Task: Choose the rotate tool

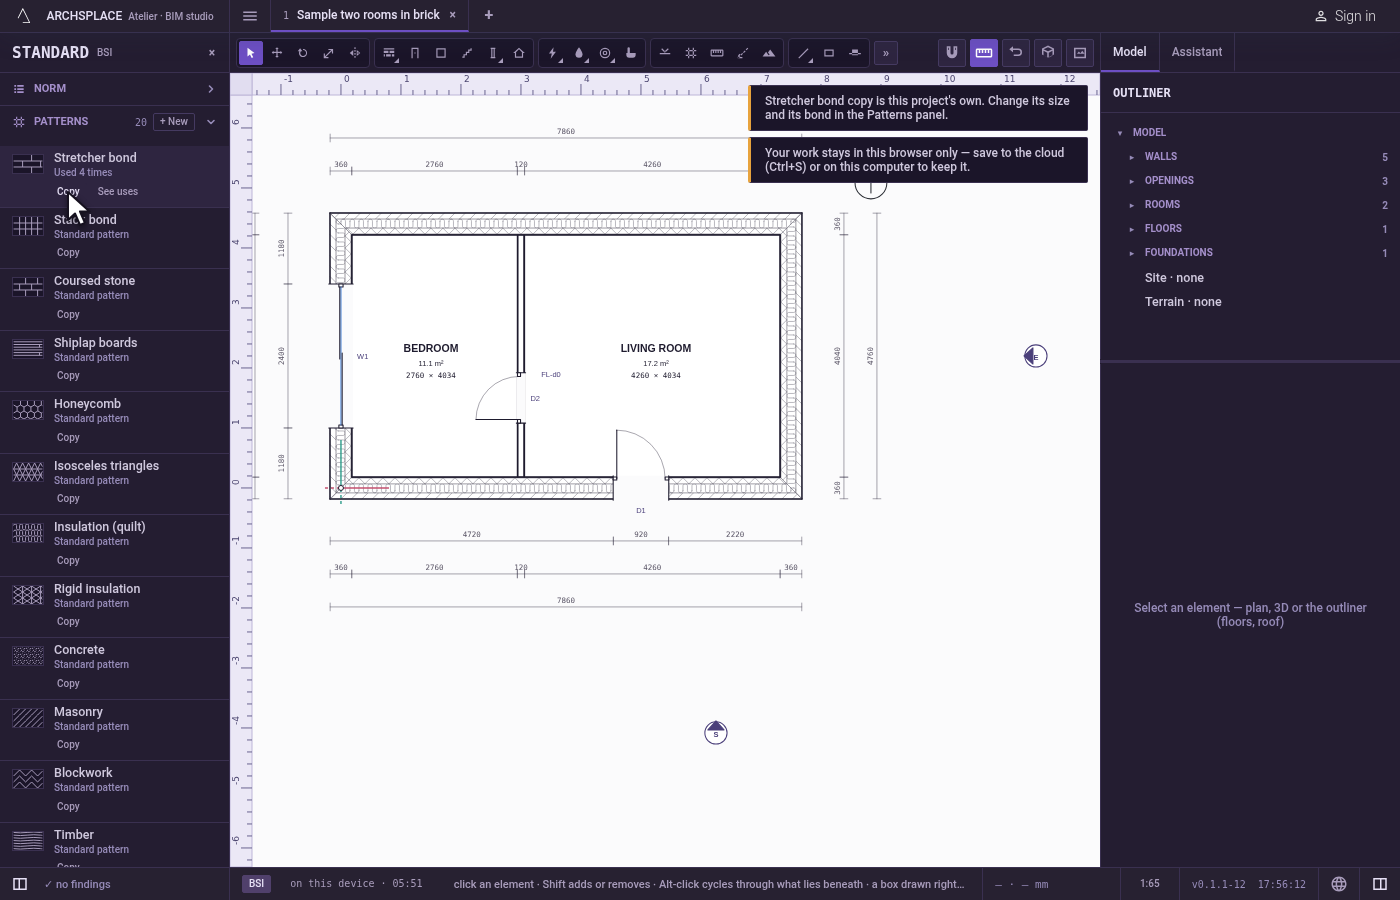Action: [x=303, y=53]
